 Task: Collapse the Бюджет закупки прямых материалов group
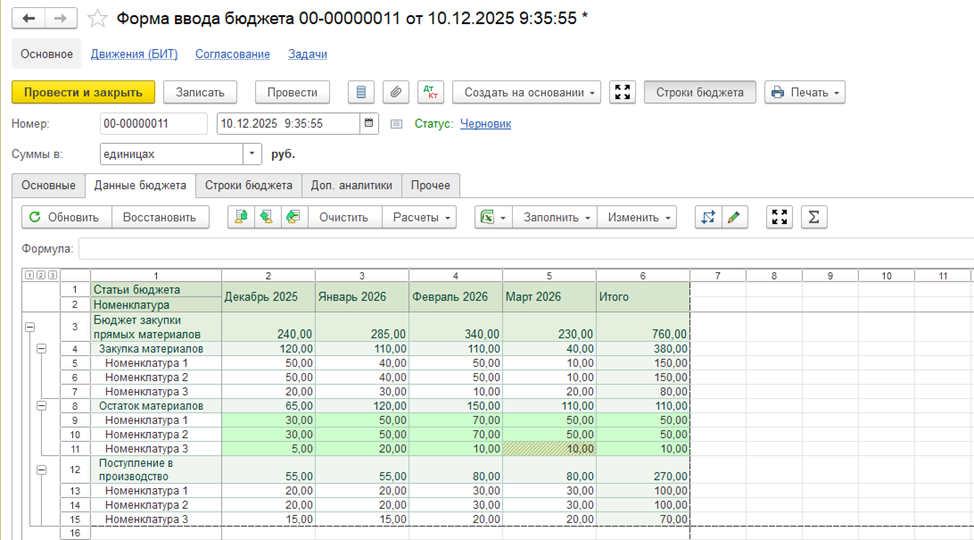28,327
